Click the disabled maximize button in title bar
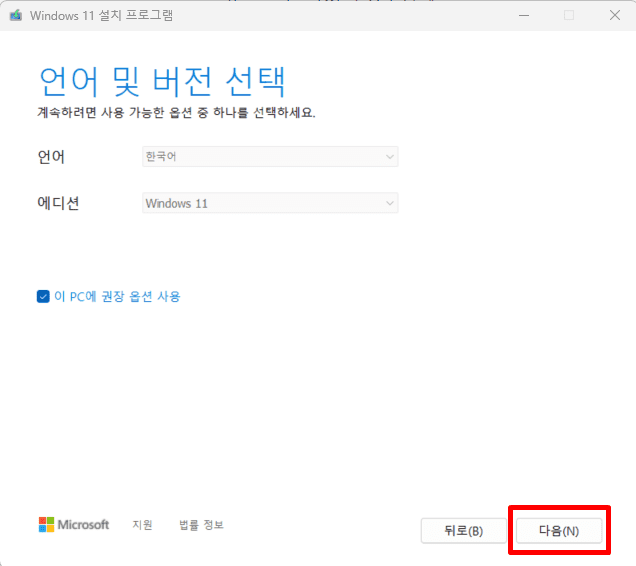 pos(569,15)
